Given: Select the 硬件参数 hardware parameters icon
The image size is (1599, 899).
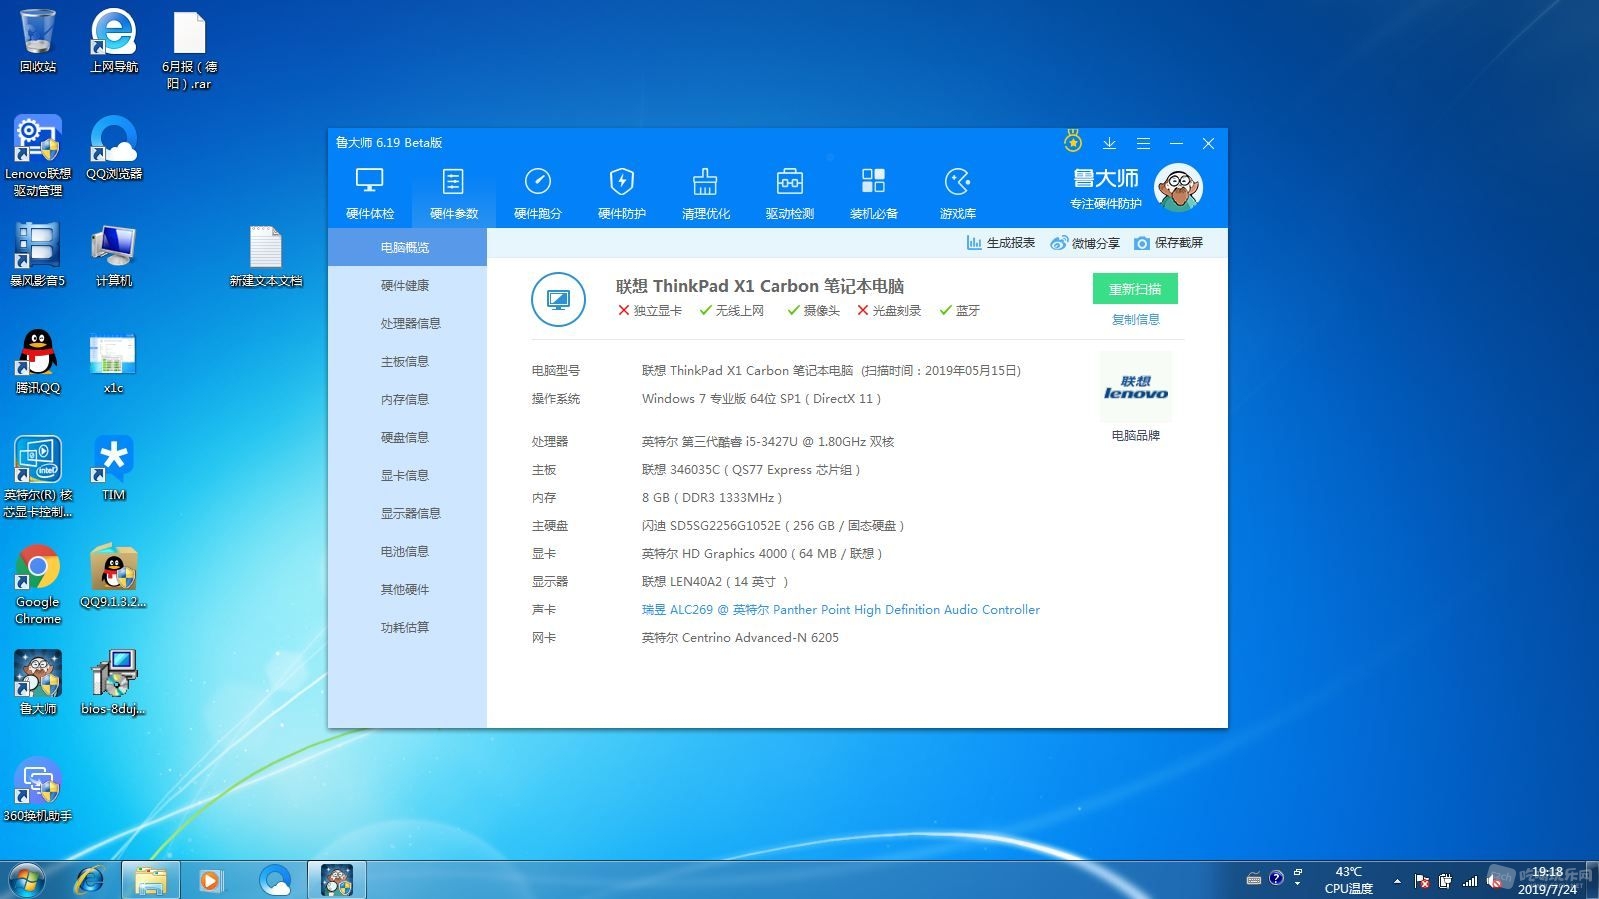Looking at the screenshot, I should 454,193.
